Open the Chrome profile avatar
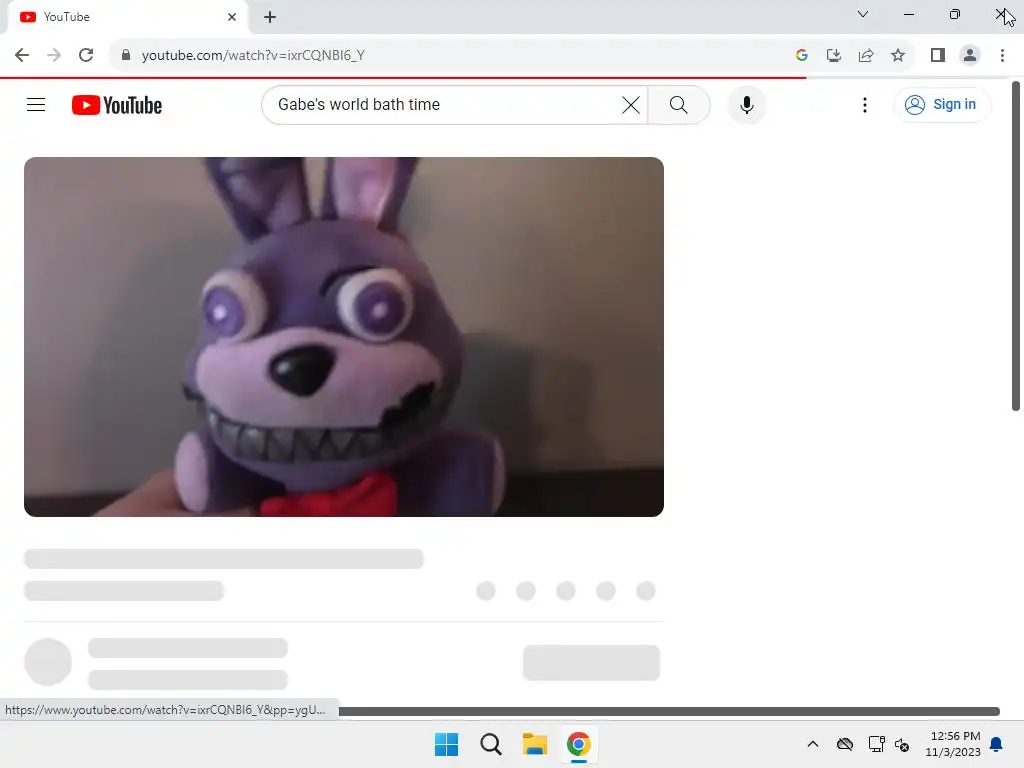Viewport: 1024px width, 768px height. [970, 56]
